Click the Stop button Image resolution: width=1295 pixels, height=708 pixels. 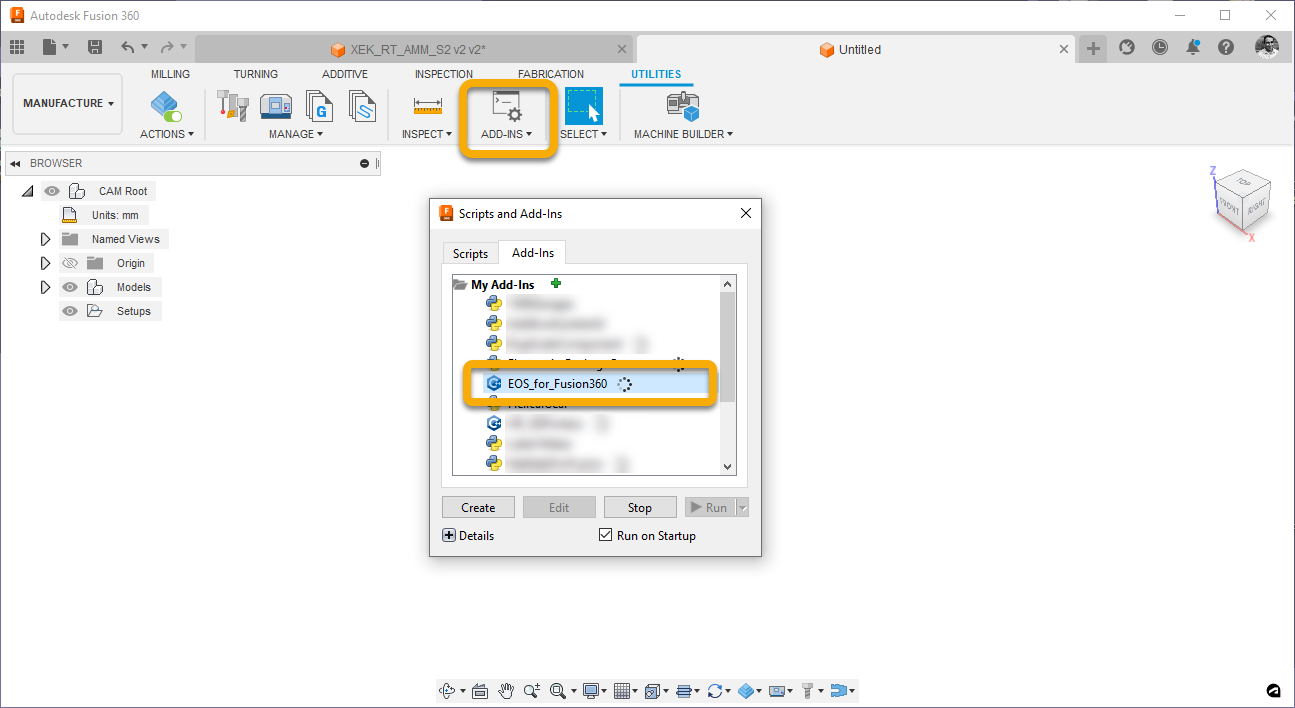[x=640, y=507]
